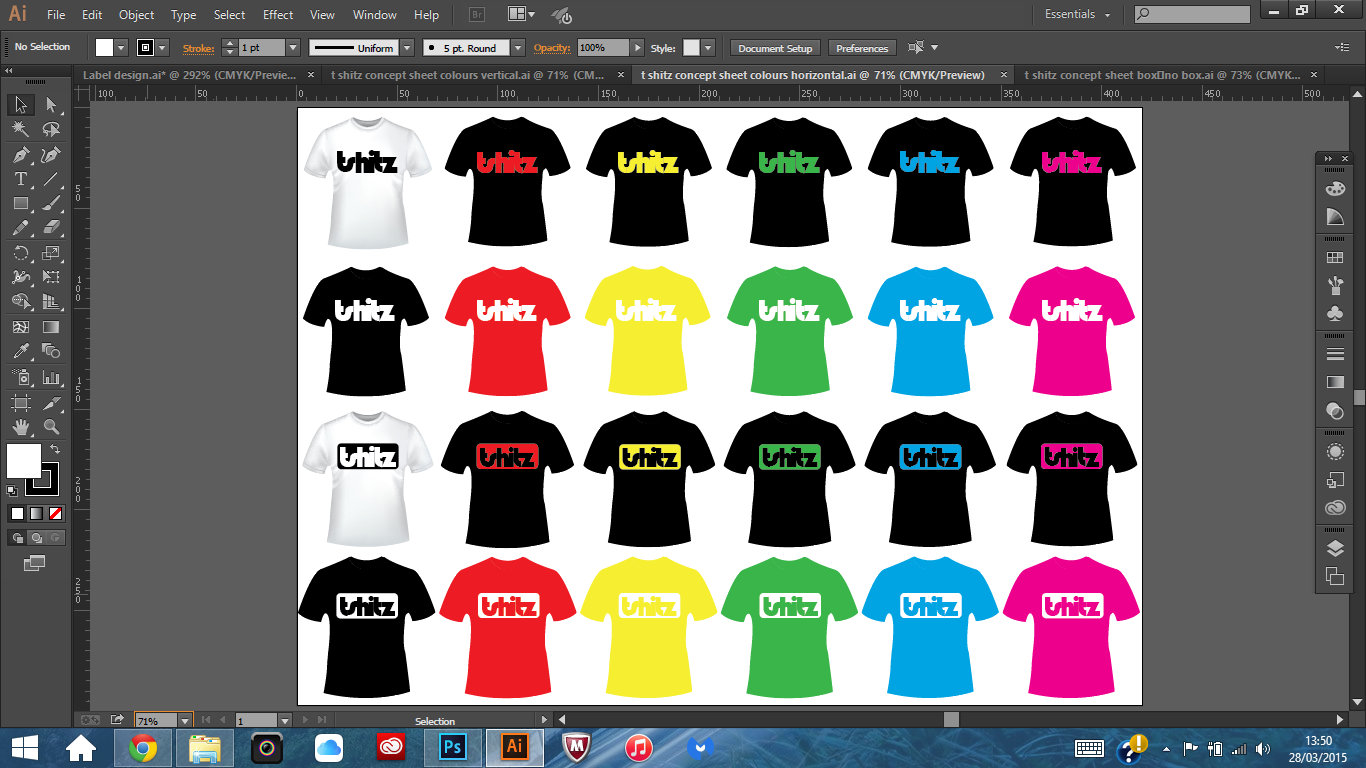Viewport: 1366px width, 768px height.
Task: Grab the Hand tool
Action: coord(18,426)
